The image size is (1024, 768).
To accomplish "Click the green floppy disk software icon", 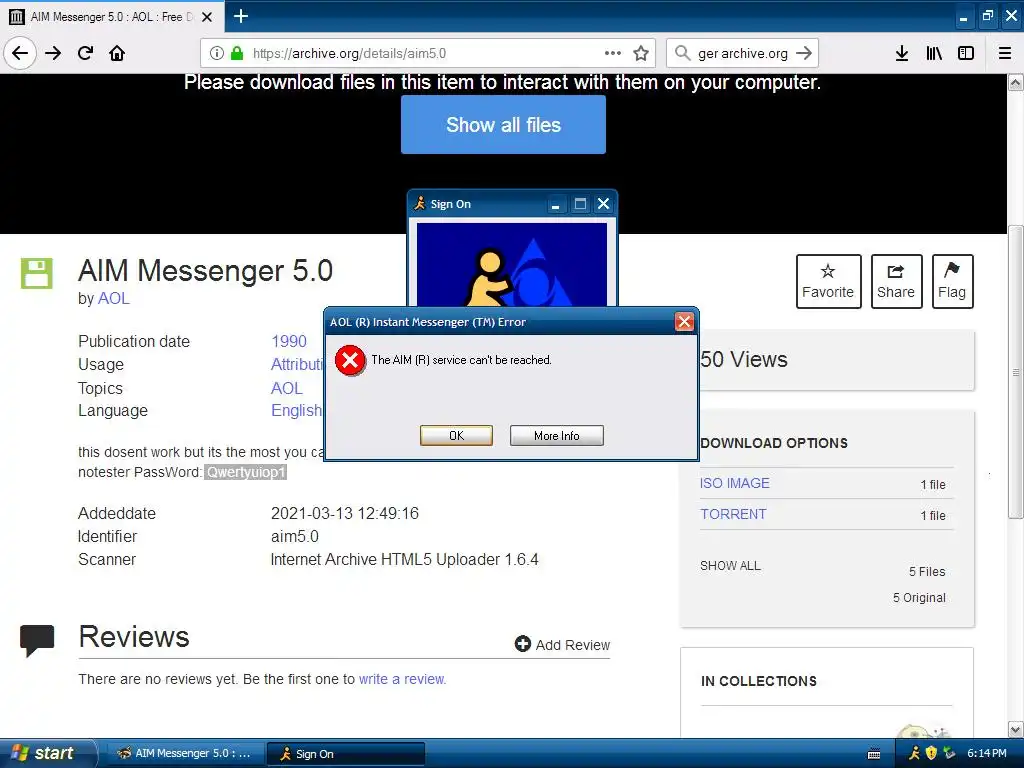I will [x=37, y=273].
